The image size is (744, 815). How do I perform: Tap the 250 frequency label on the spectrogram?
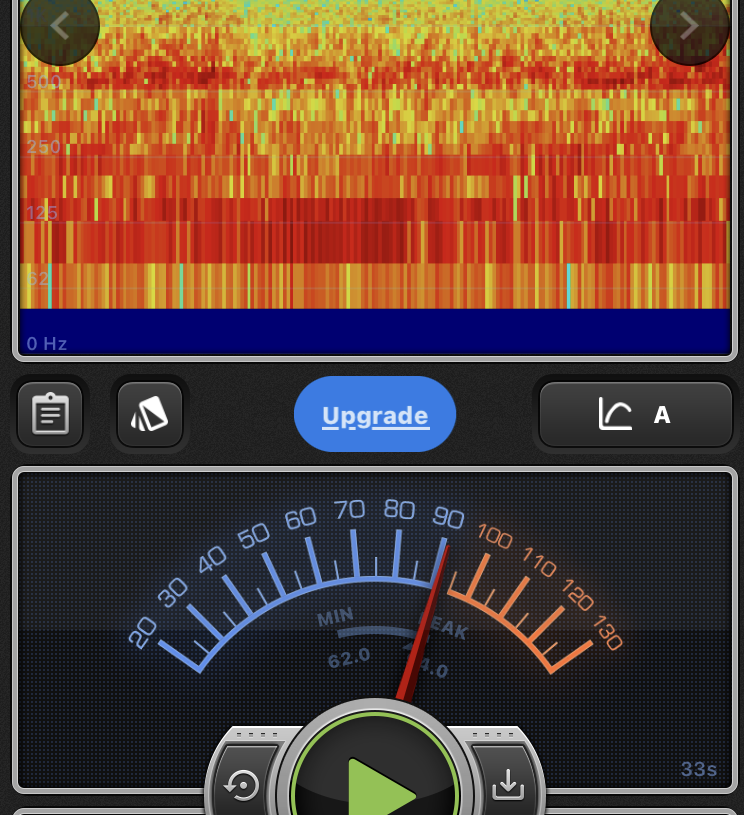click(44, 147)
